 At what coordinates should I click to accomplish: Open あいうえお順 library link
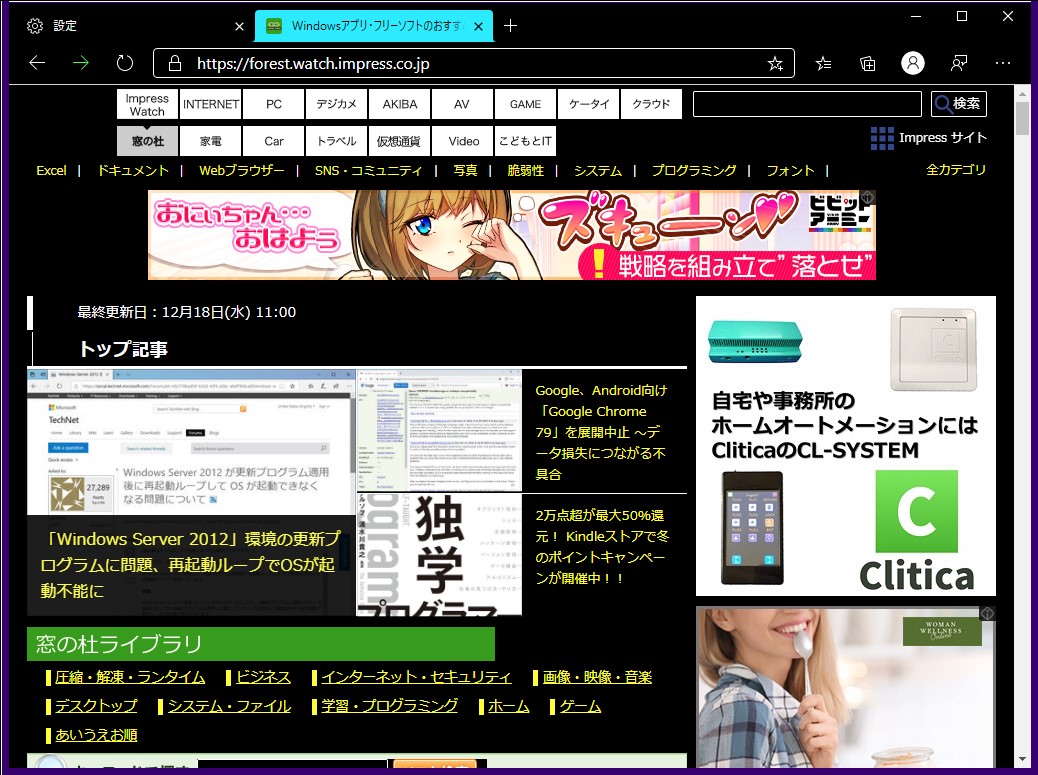tap(96, 735)
